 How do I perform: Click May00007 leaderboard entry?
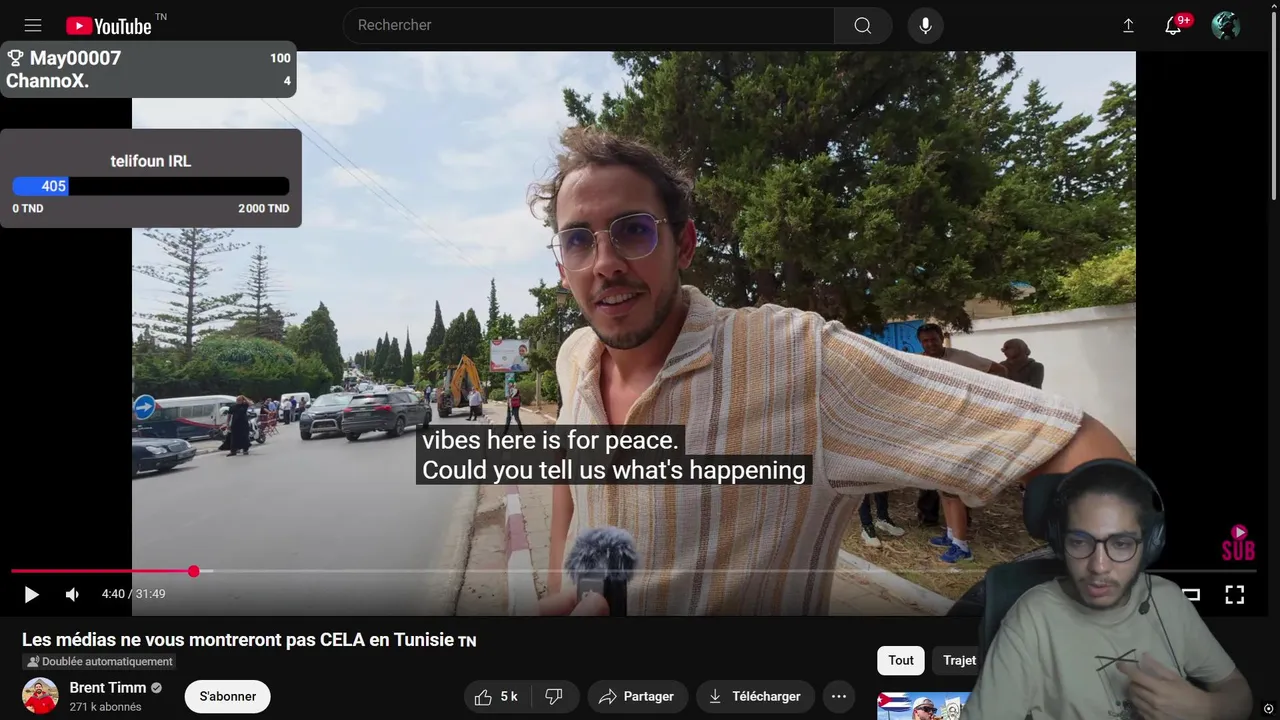click(150, 58)
